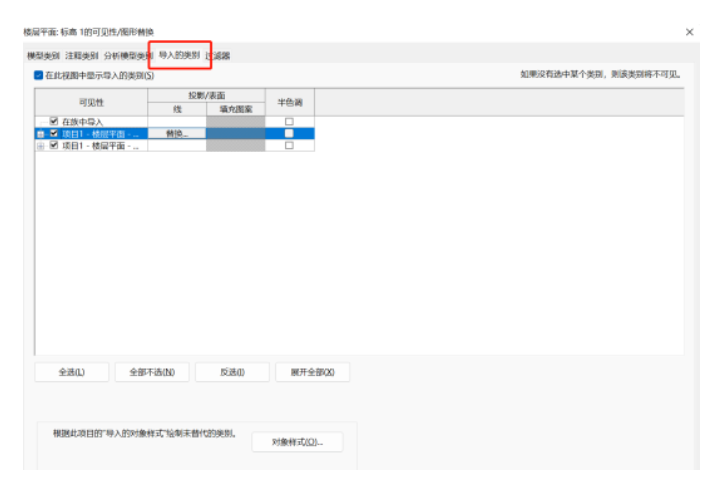Select the 在族中导入 row label
The height and width of the screenshot is (484, 706).
[x=83, y=122]
